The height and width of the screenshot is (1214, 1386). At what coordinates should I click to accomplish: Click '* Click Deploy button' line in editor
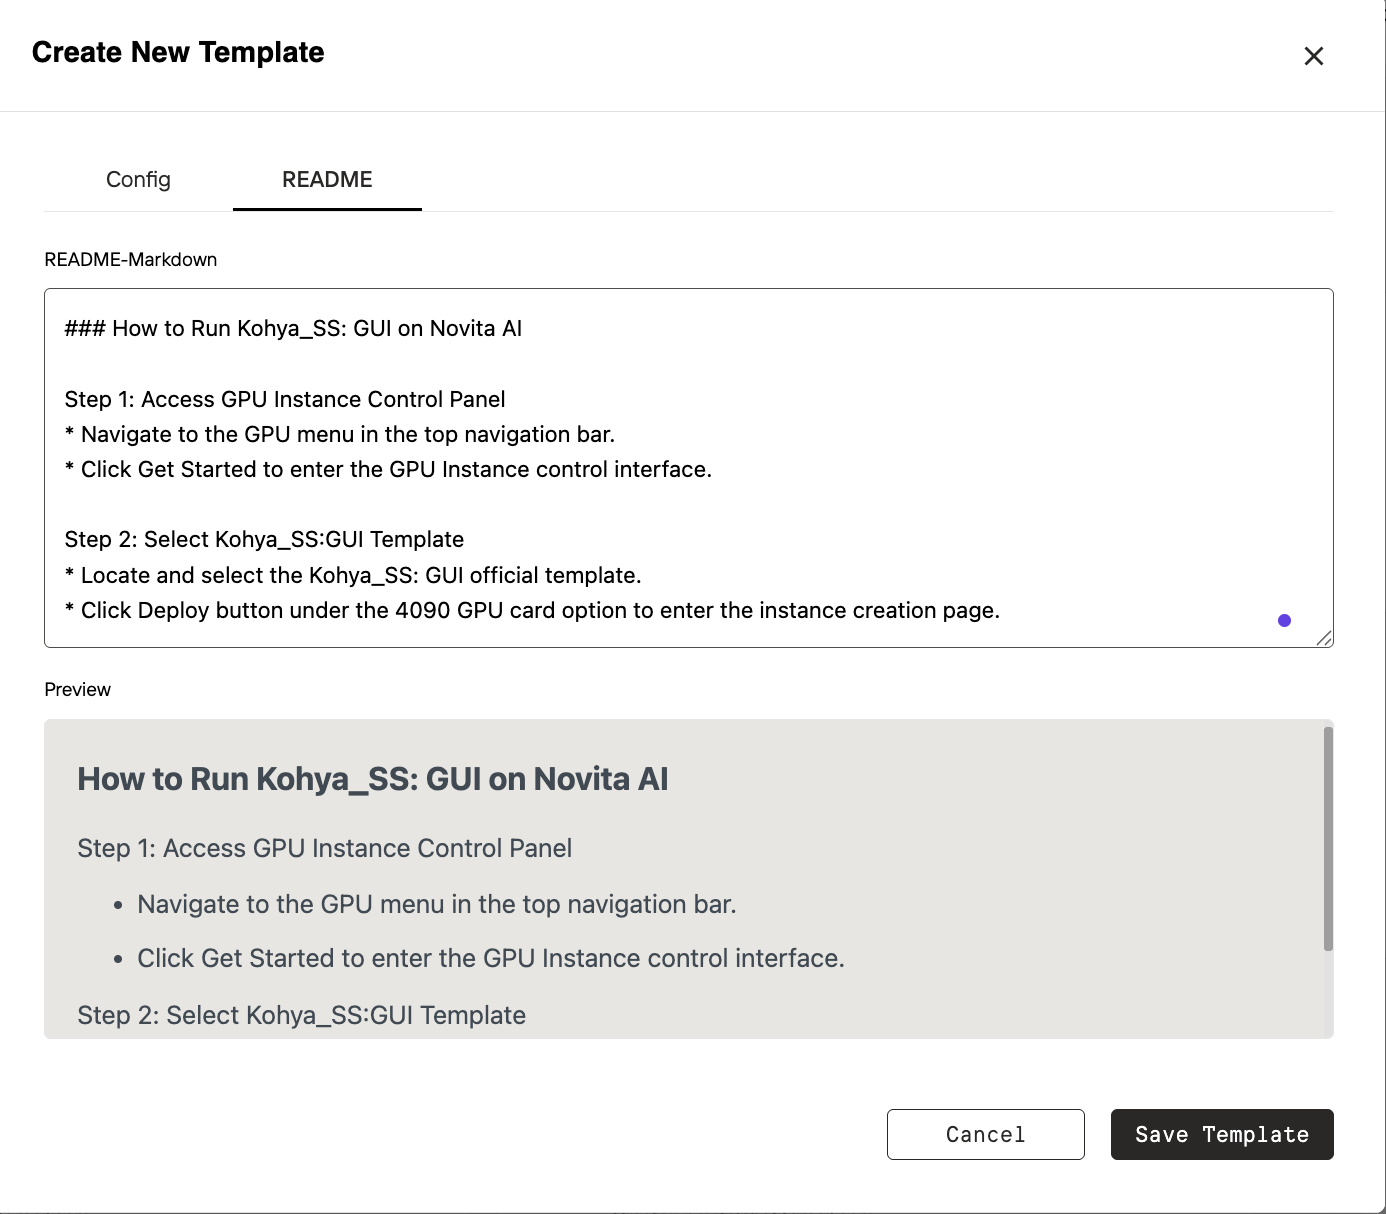point(532,611)
